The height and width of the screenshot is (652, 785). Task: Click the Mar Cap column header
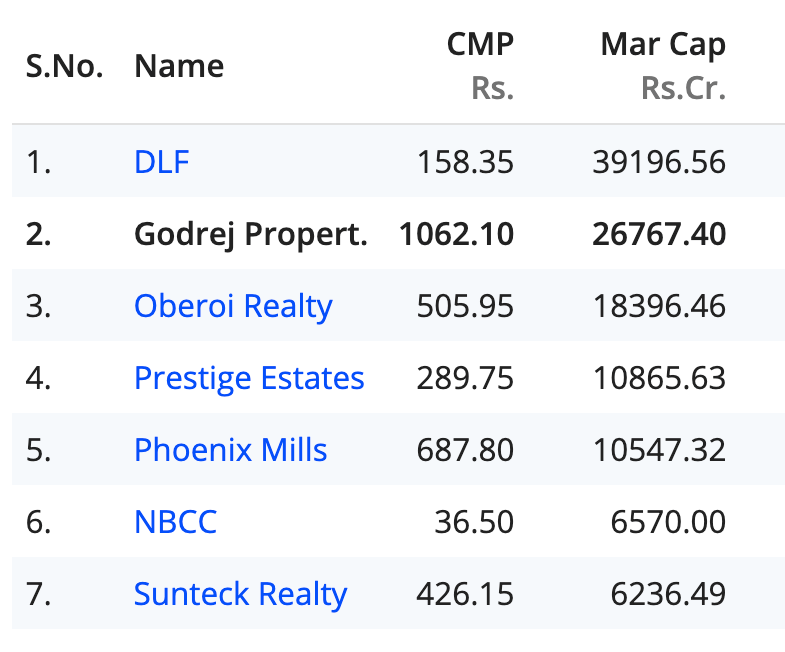[663, 45]
